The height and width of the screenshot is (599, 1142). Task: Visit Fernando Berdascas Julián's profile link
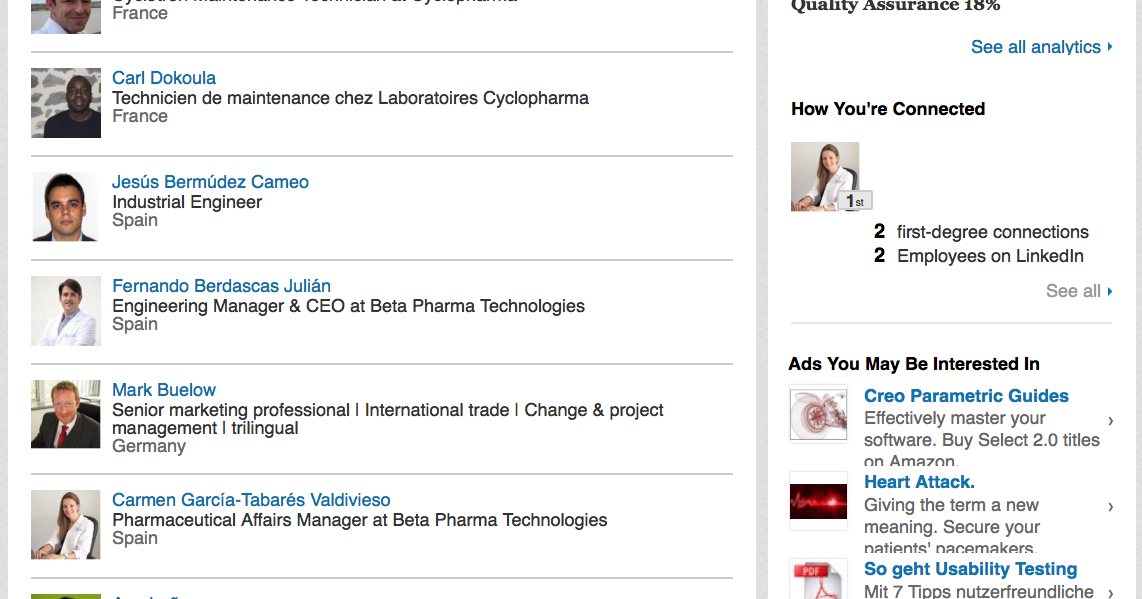pyautogui.click(x=221, y=286)
